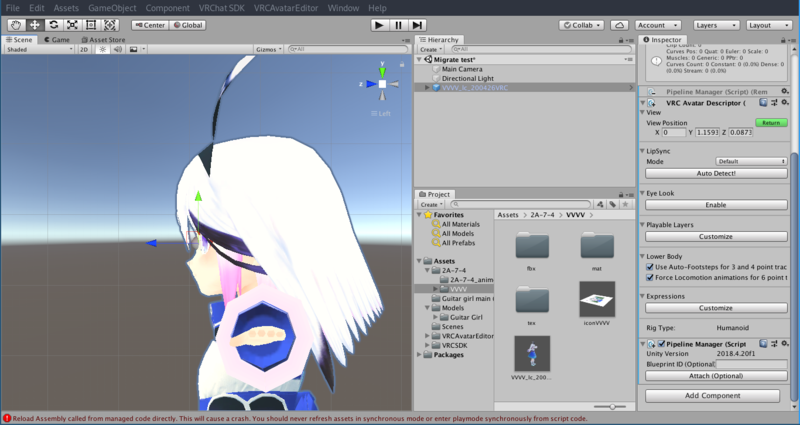Click Blueprint ID input field
This screenshot has height=425, width=800.
pos(752,364)
